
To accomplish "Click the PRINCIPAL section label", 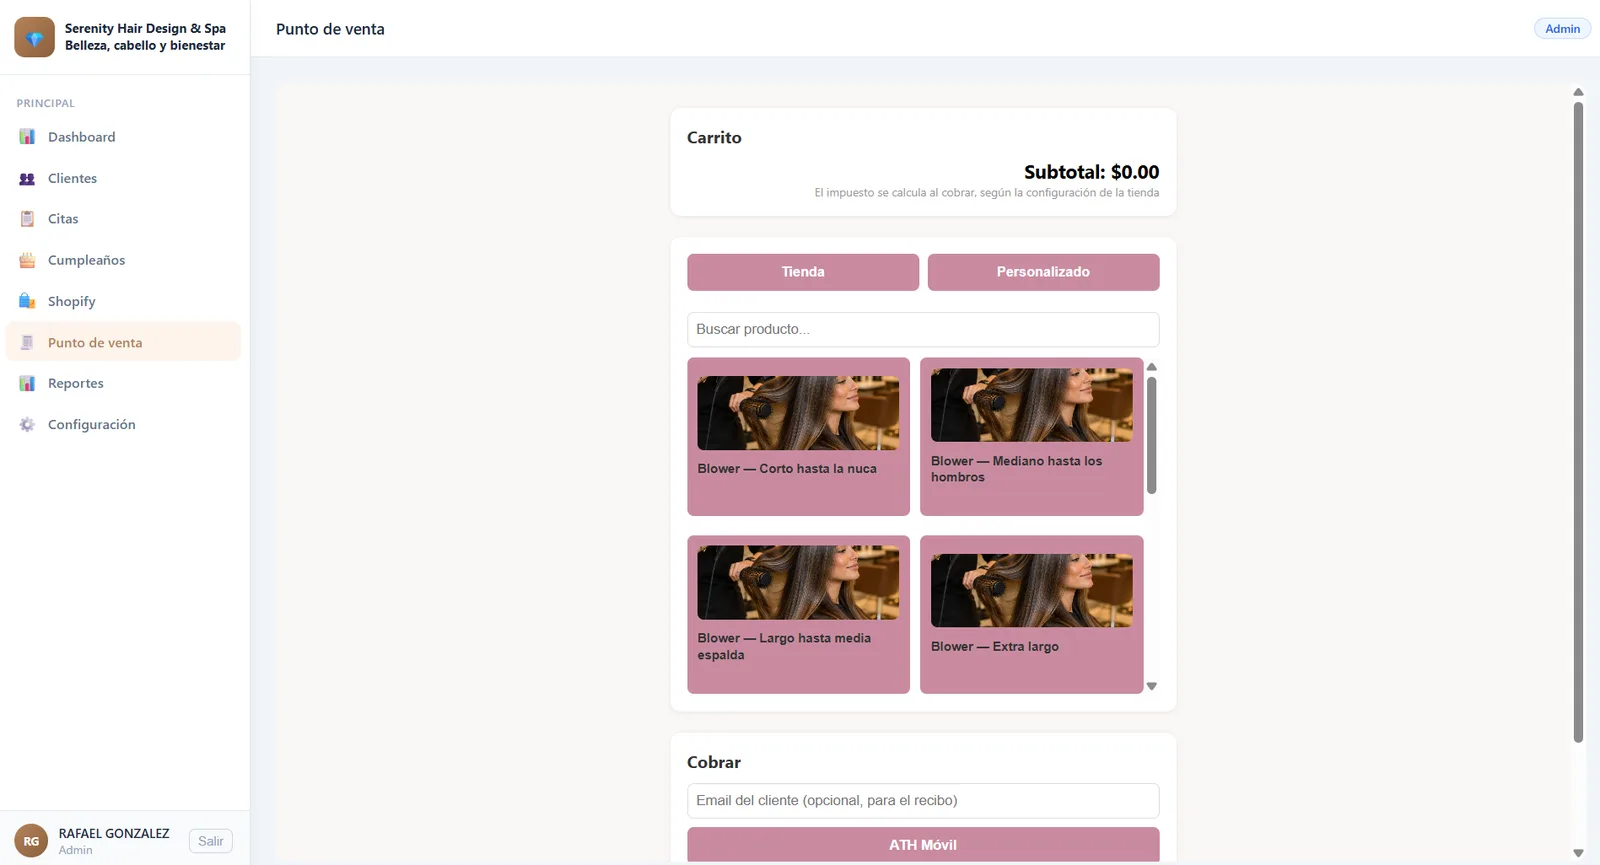I will point(45,103).
